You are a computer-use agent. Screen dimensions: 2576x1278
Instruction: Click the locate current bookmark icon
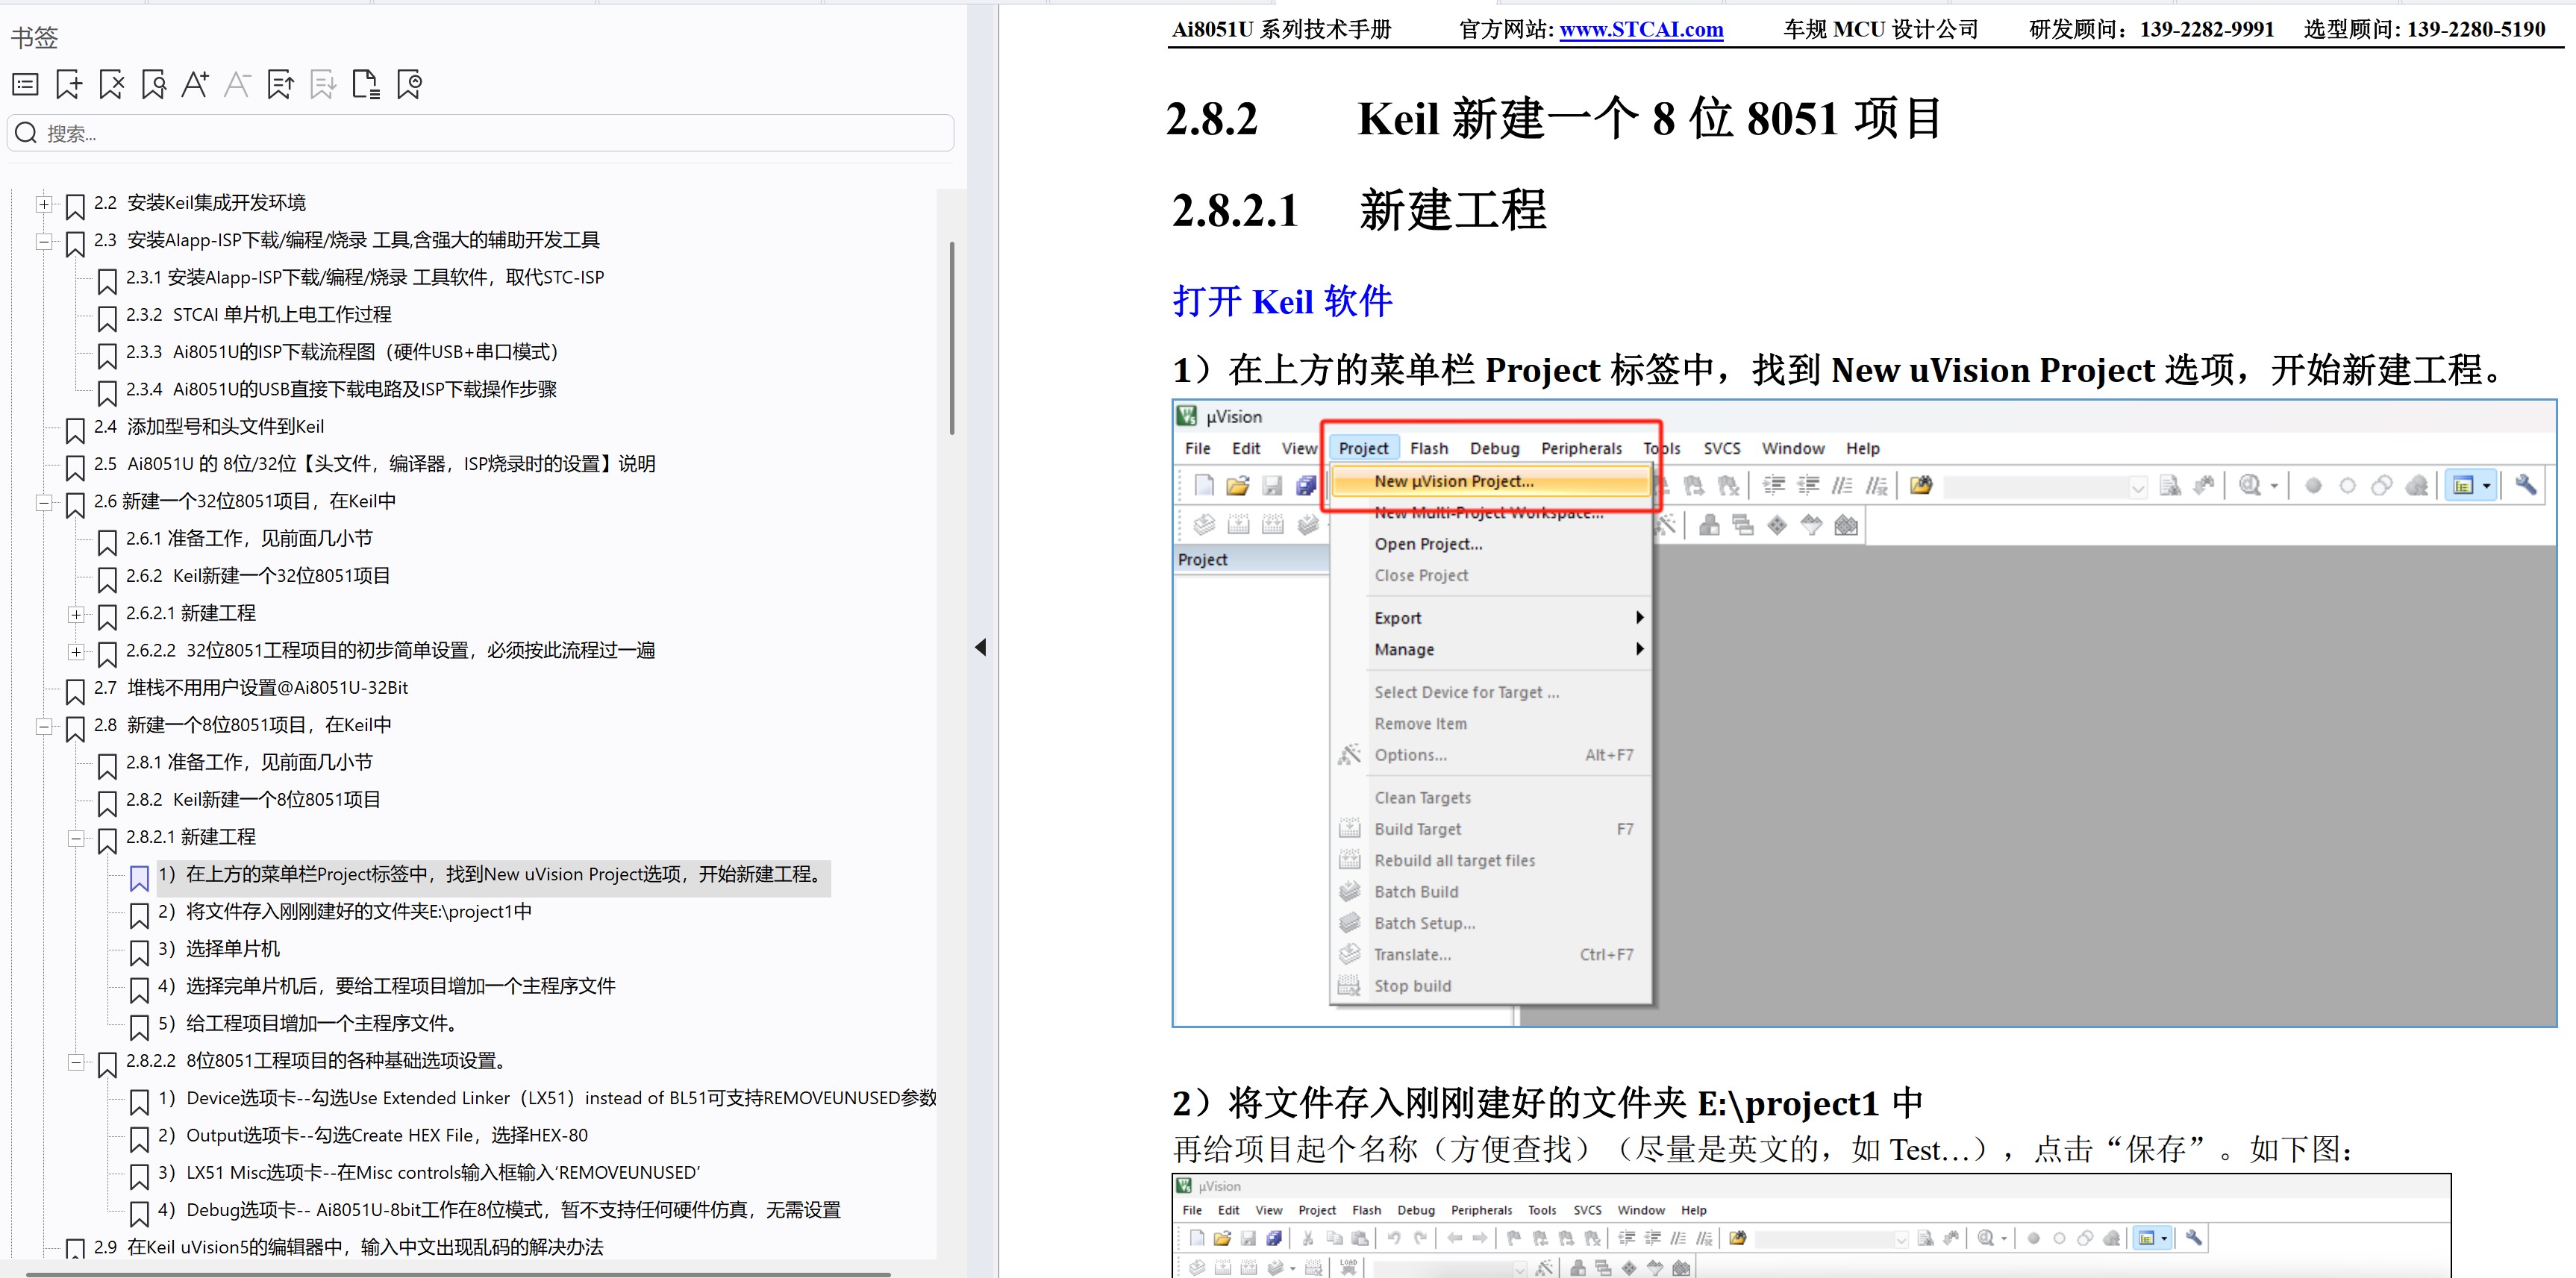click(409, 85)
